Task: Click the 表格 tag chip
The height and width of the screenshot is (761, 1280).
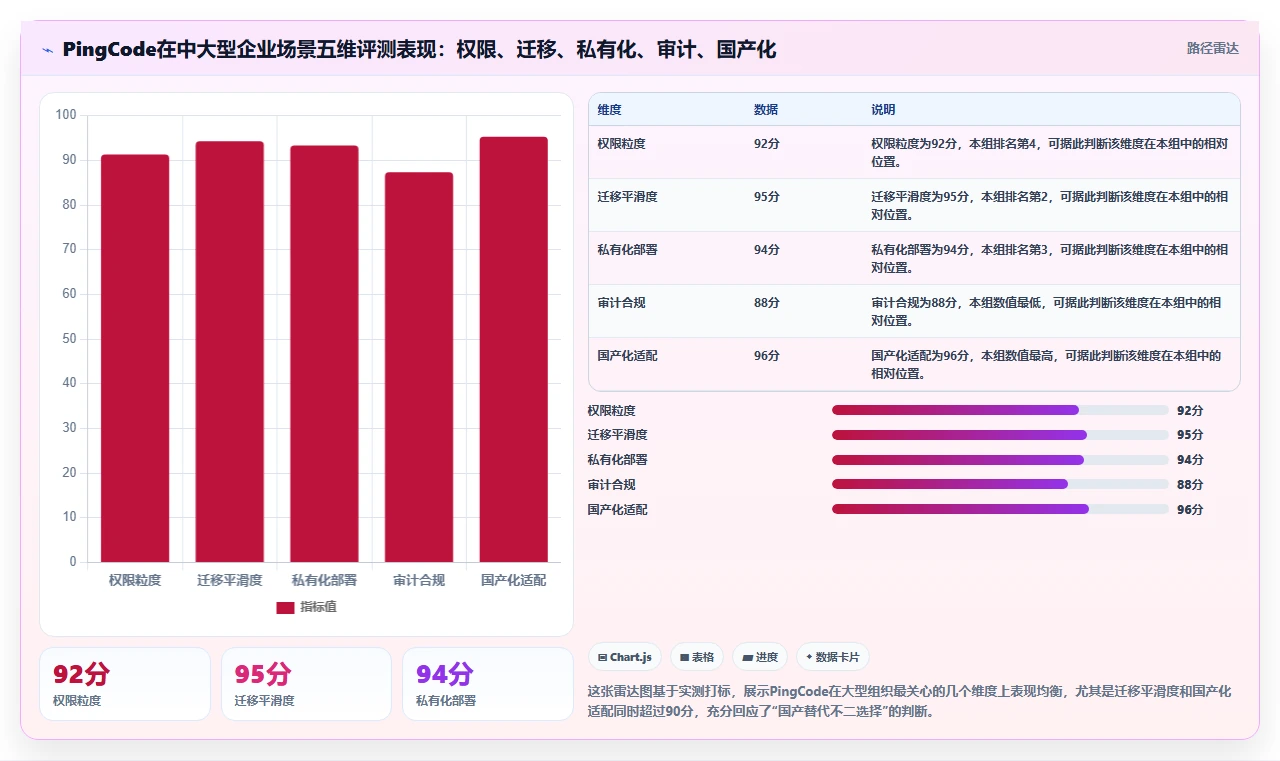Action: [697, 657]
